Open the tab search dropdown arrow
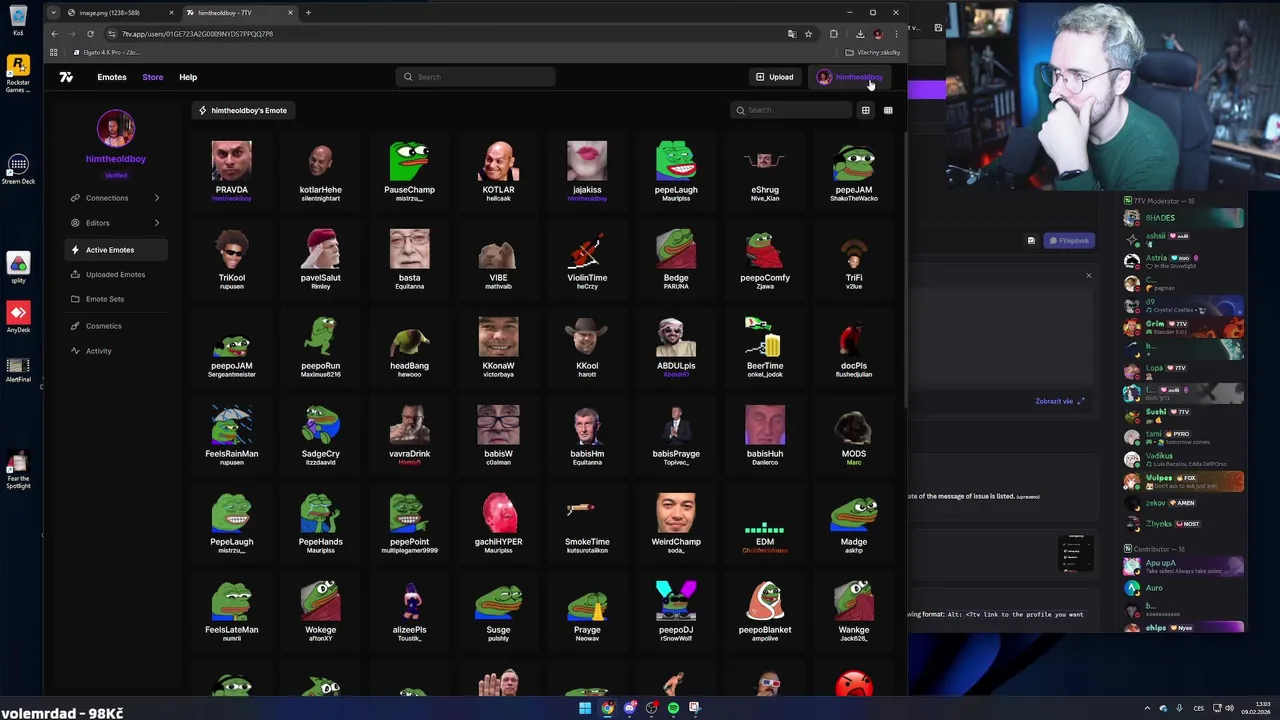The width and height of the screenshot is (1280, 720). [53, 13]
